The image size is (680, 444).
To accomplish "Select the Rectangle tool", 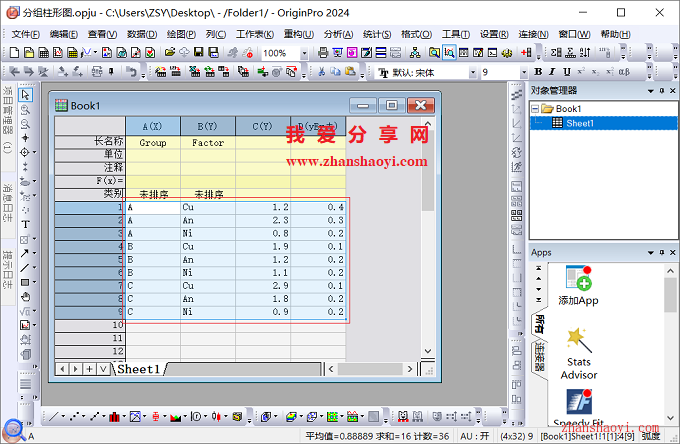I will click(x=25, y=282).
